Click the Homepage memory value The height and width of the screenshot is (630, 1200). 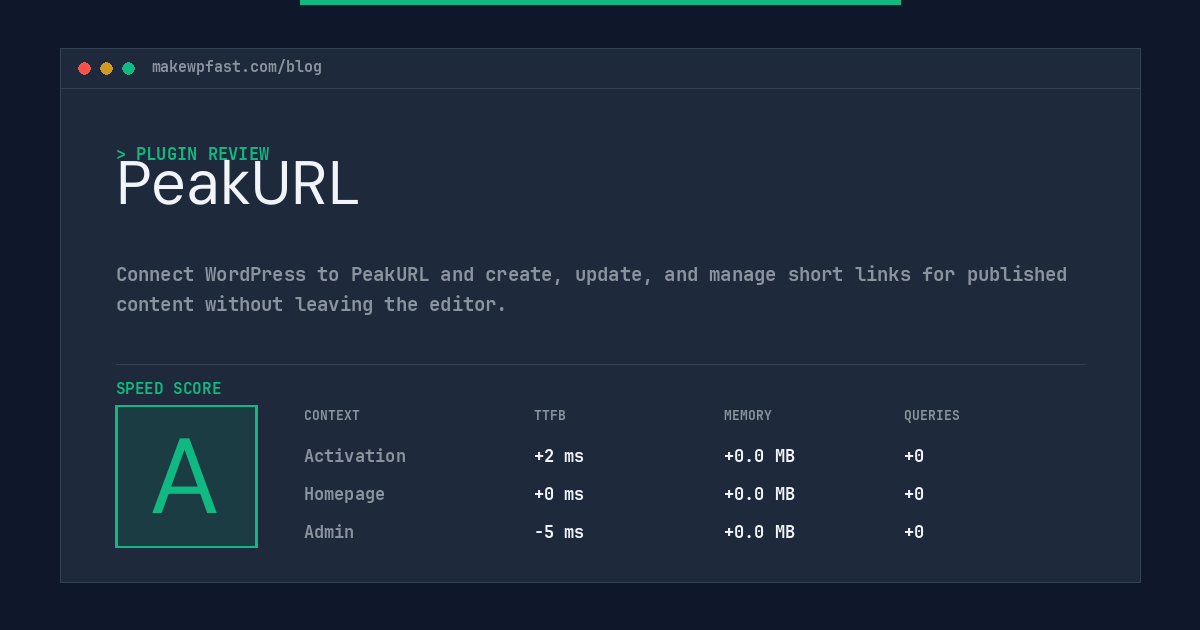pyautogui.click(x=759, y=494)
